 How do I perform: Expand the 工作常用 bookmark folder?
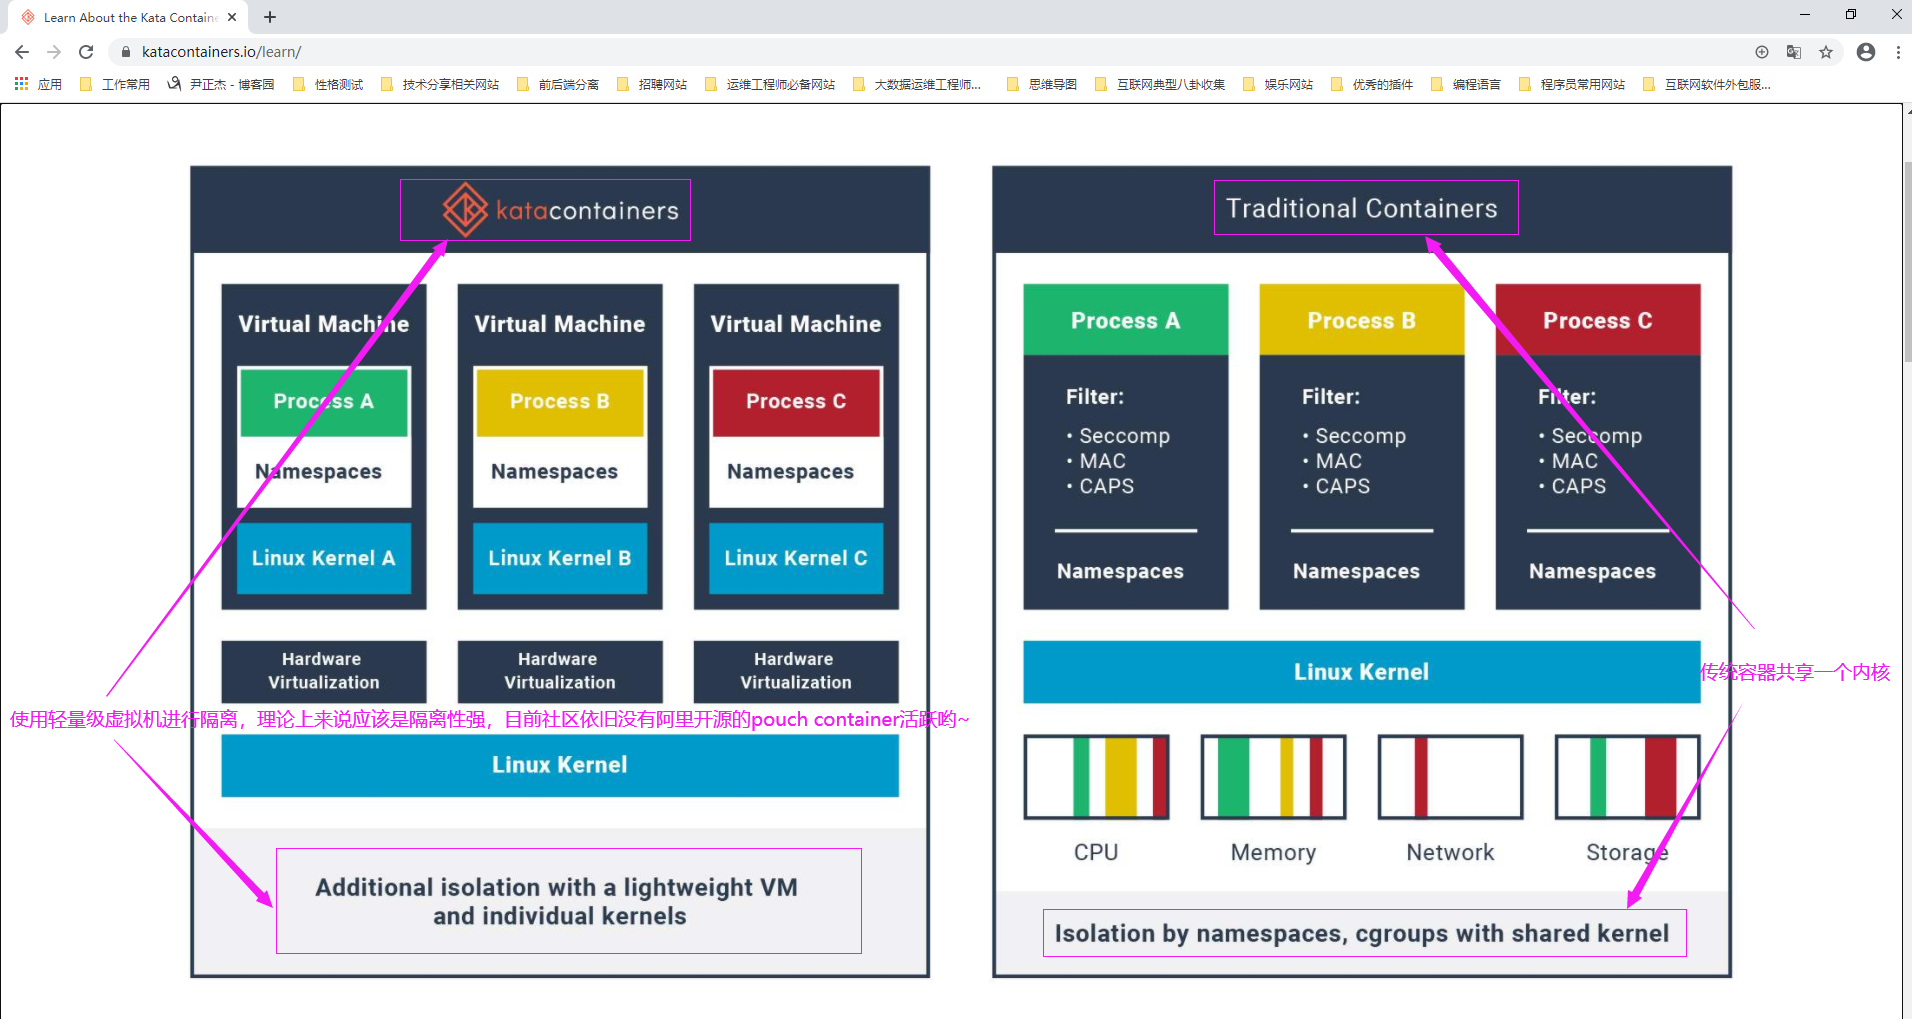(x=115, y=85)
